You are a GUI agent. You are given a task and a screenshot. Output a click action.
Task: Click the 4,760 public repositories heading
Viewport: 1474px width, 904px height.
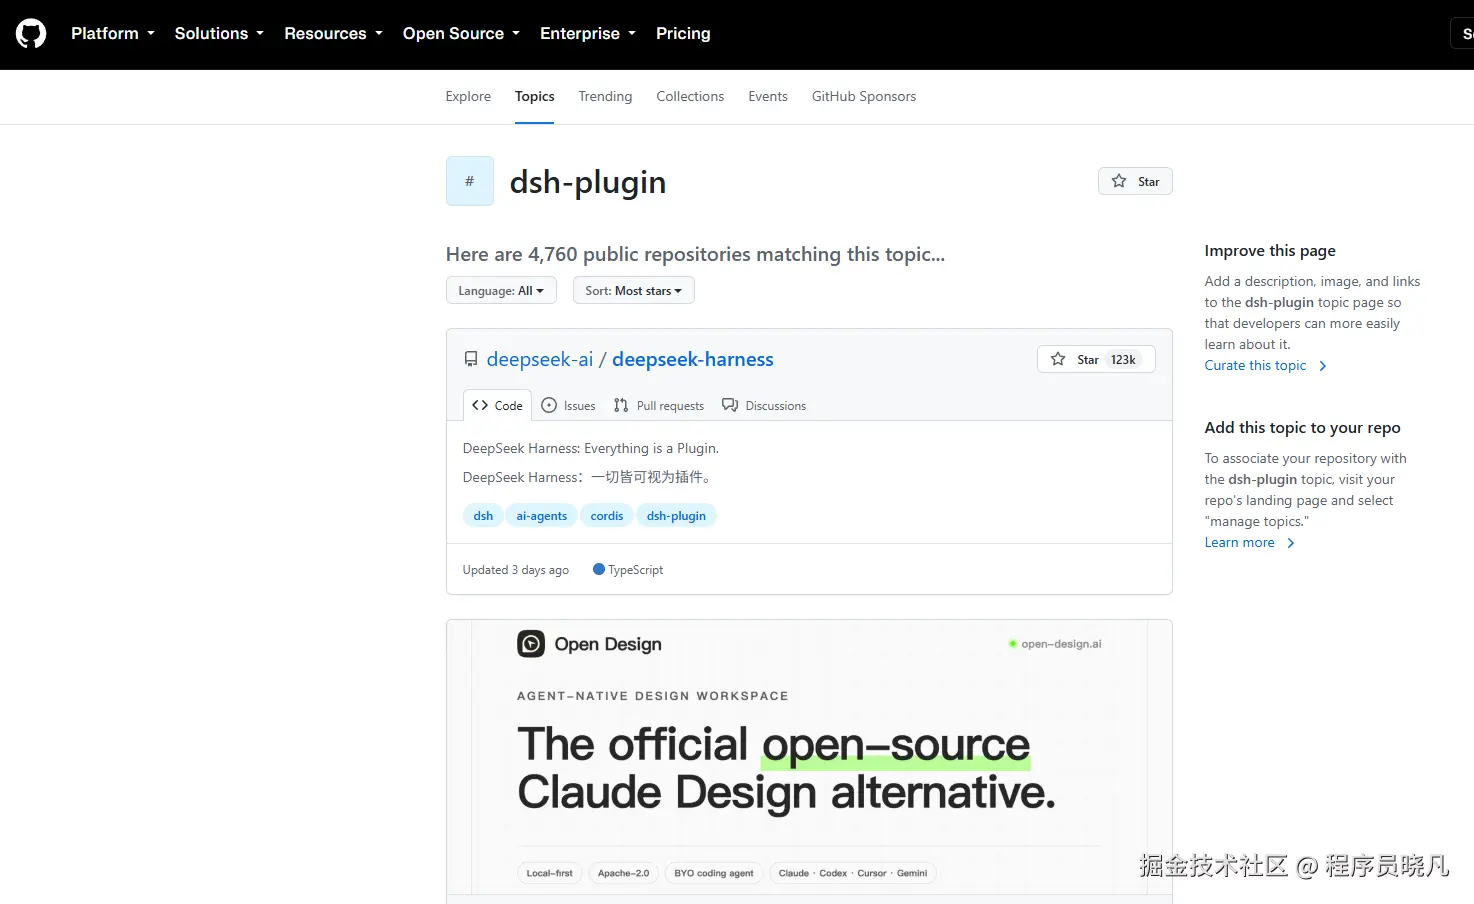click(695, 254)
